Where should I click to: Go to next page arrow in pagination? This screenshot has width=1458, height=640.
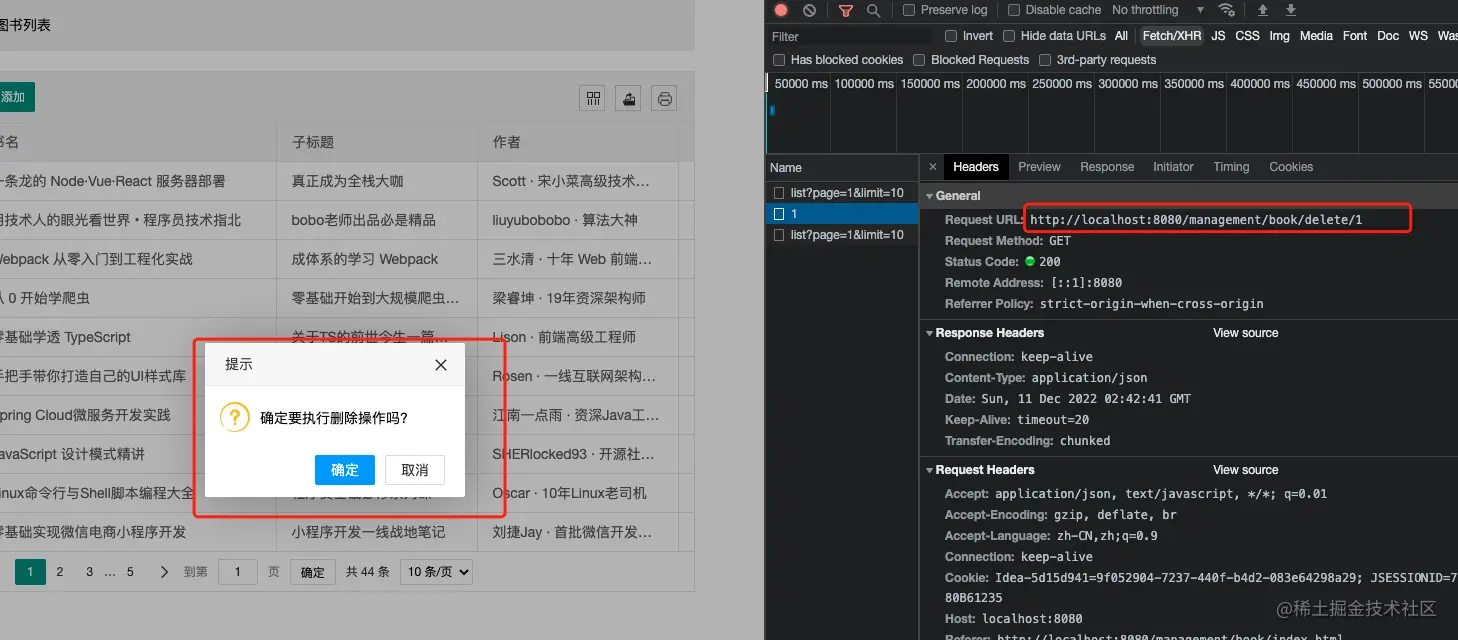click(x=164, y=572)
